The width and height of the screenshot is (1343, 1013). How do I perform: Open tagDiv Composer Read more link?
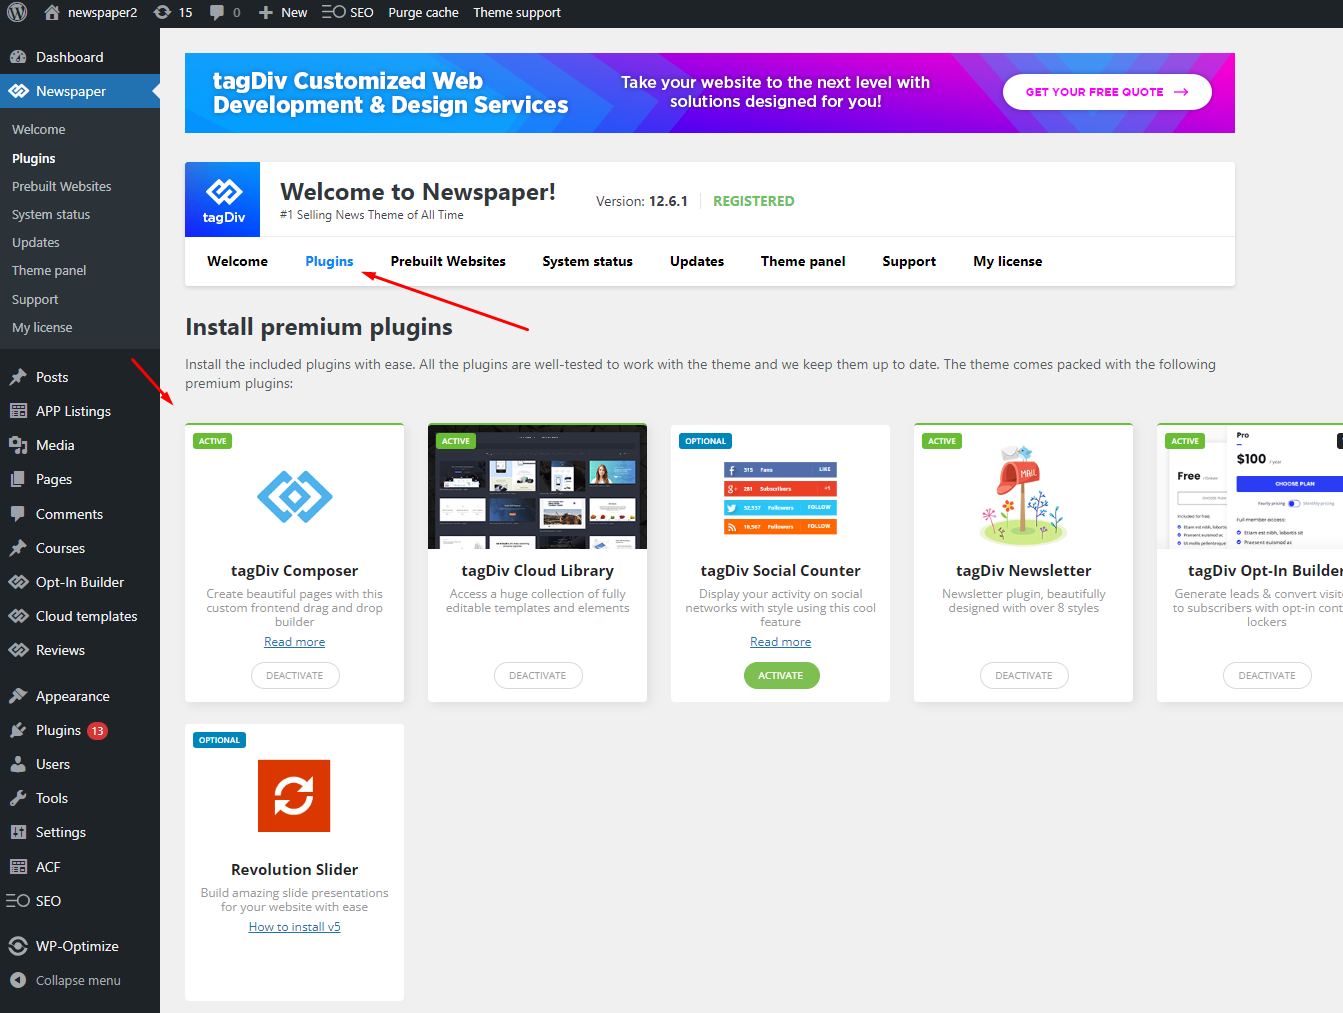click(295, 642)
